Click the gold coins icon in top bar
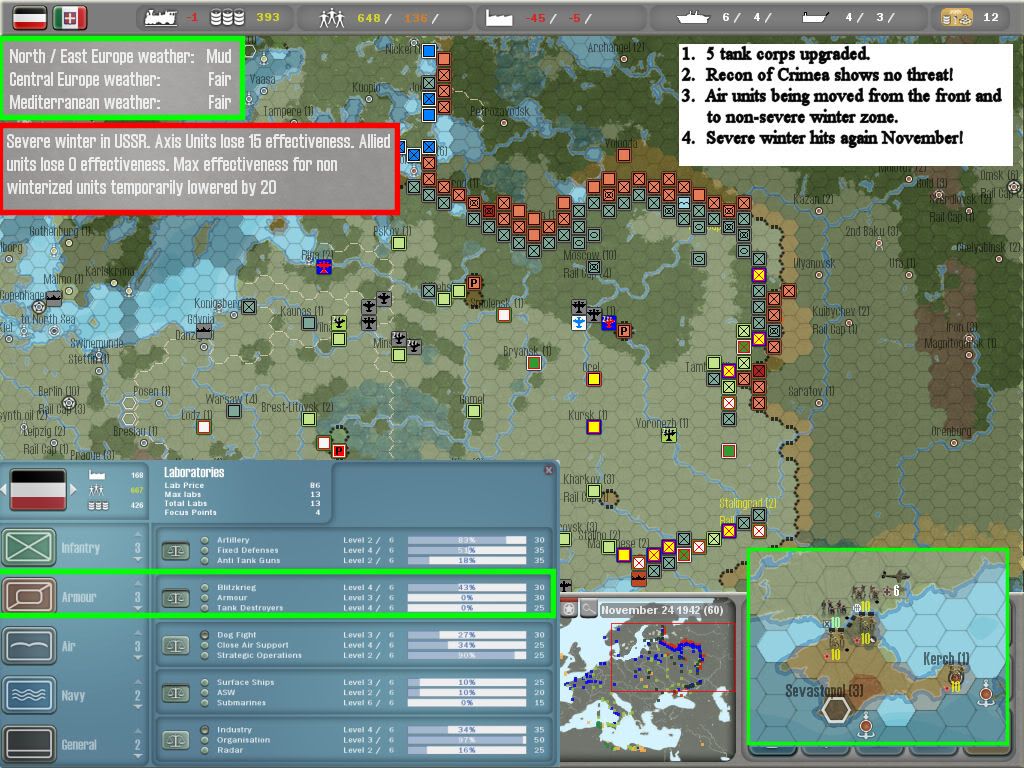The image size is (1024, 768). pos(958,17)
